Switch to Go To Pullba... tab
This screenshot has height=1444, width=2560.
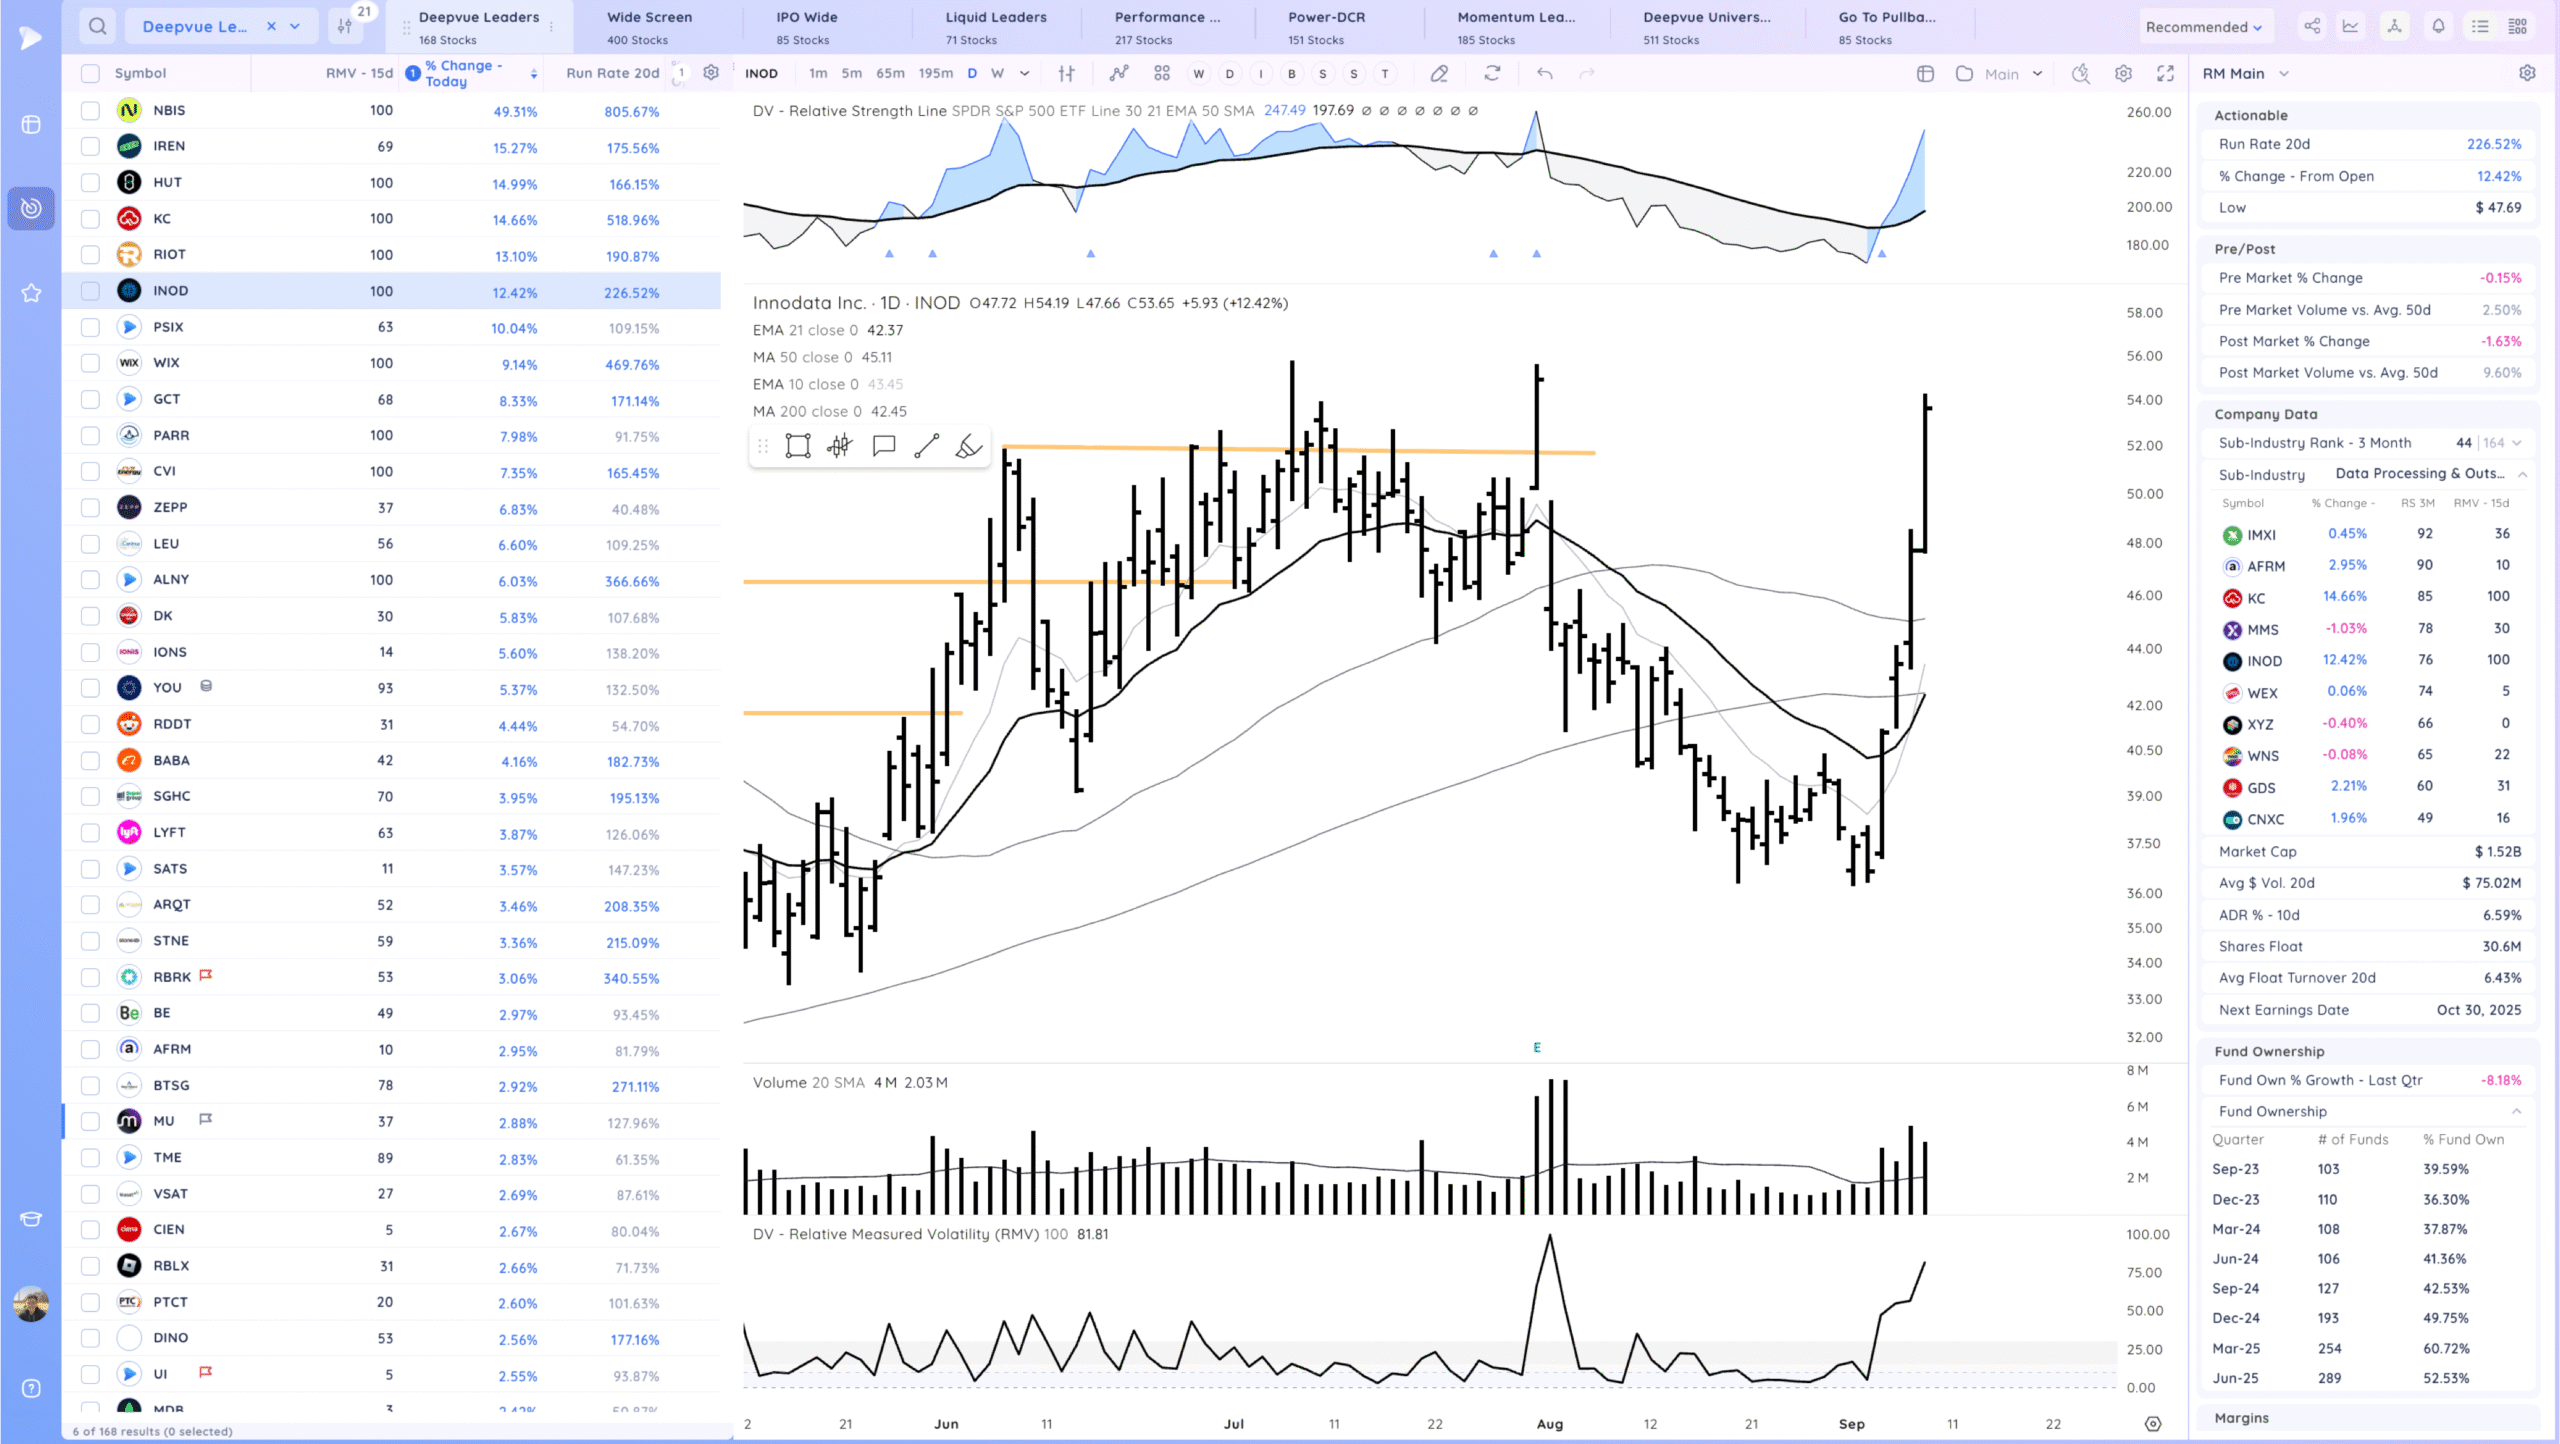pos(1886,27)
